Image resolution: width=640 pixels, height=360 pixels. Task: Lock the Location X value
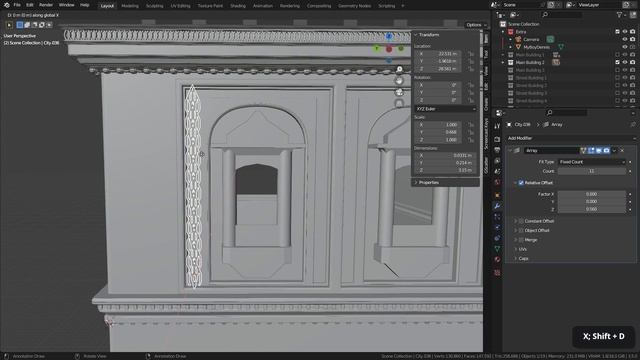click(x=471, y=53)
